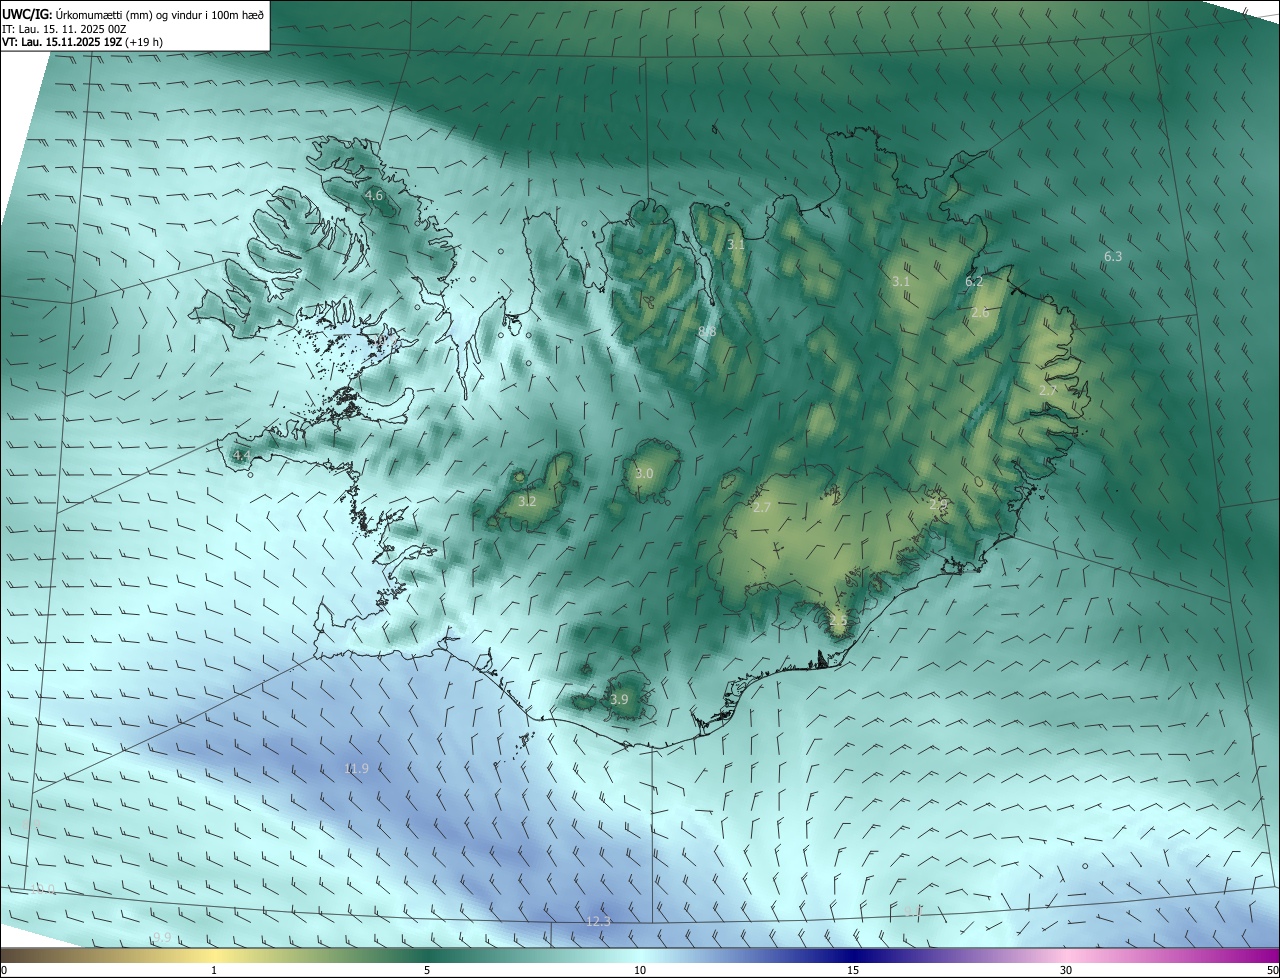Click the 8.8 value label on the map
This screenshot has width=1280, height=978.
[707, 332]
